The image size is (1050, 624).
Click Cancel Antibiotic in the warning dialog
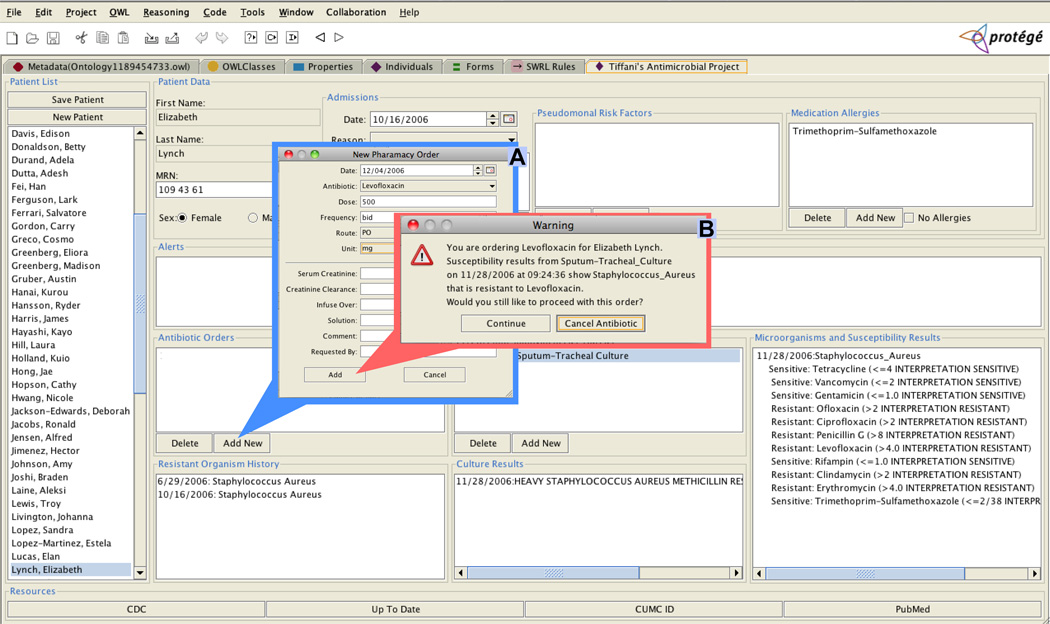(x=600, y=324)
